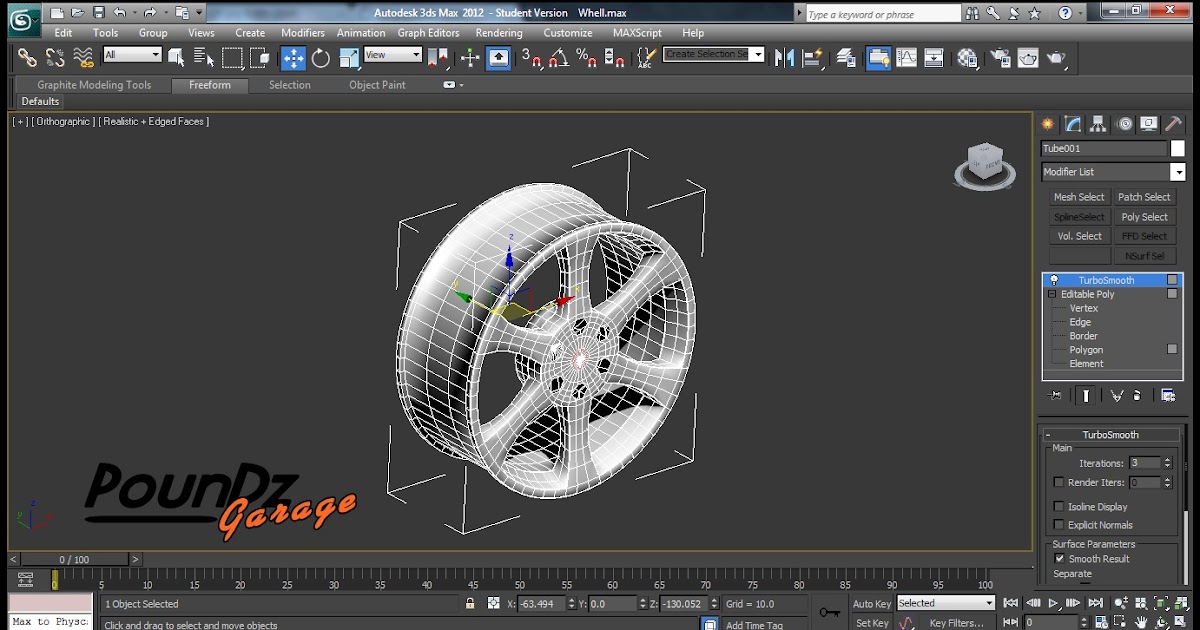
Task: Toggle the Isoline Display checkbox
Action: click(1058, 507)
